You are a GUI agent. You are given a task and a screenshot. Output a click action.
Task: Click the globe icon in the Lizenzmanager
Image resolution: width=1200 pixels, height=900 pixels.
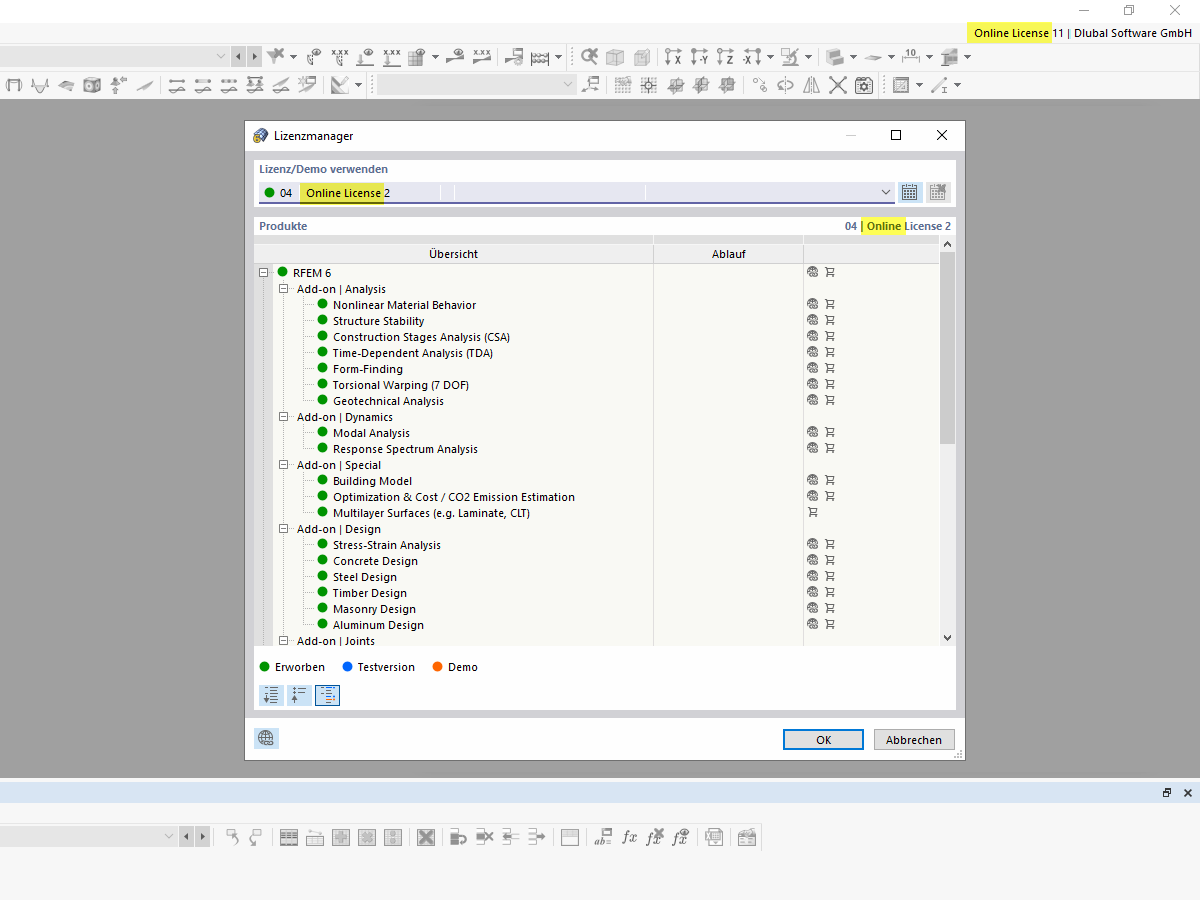point(265,738)
